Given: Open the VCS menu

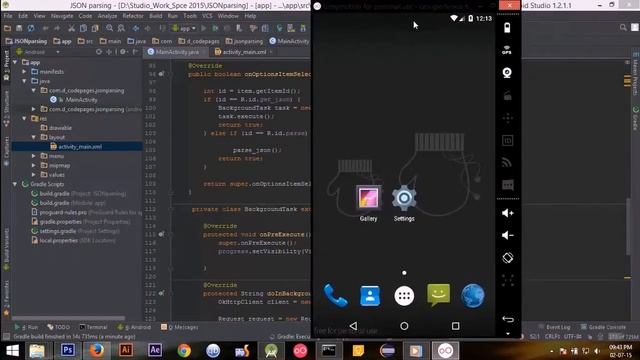Looking at the screenshot, I should pyautogui.click(x=207, y=16).
